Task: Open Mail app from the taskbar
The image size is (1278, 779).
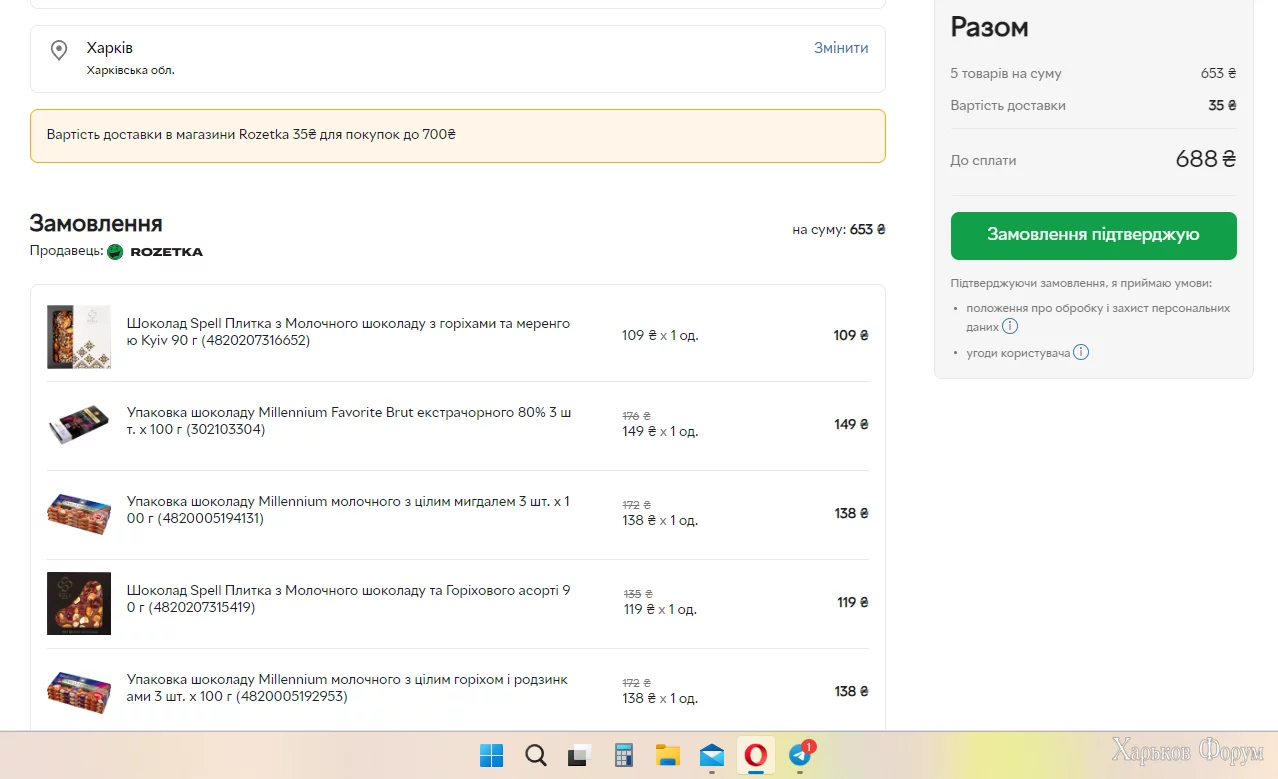Action: [x=712, y=755]
